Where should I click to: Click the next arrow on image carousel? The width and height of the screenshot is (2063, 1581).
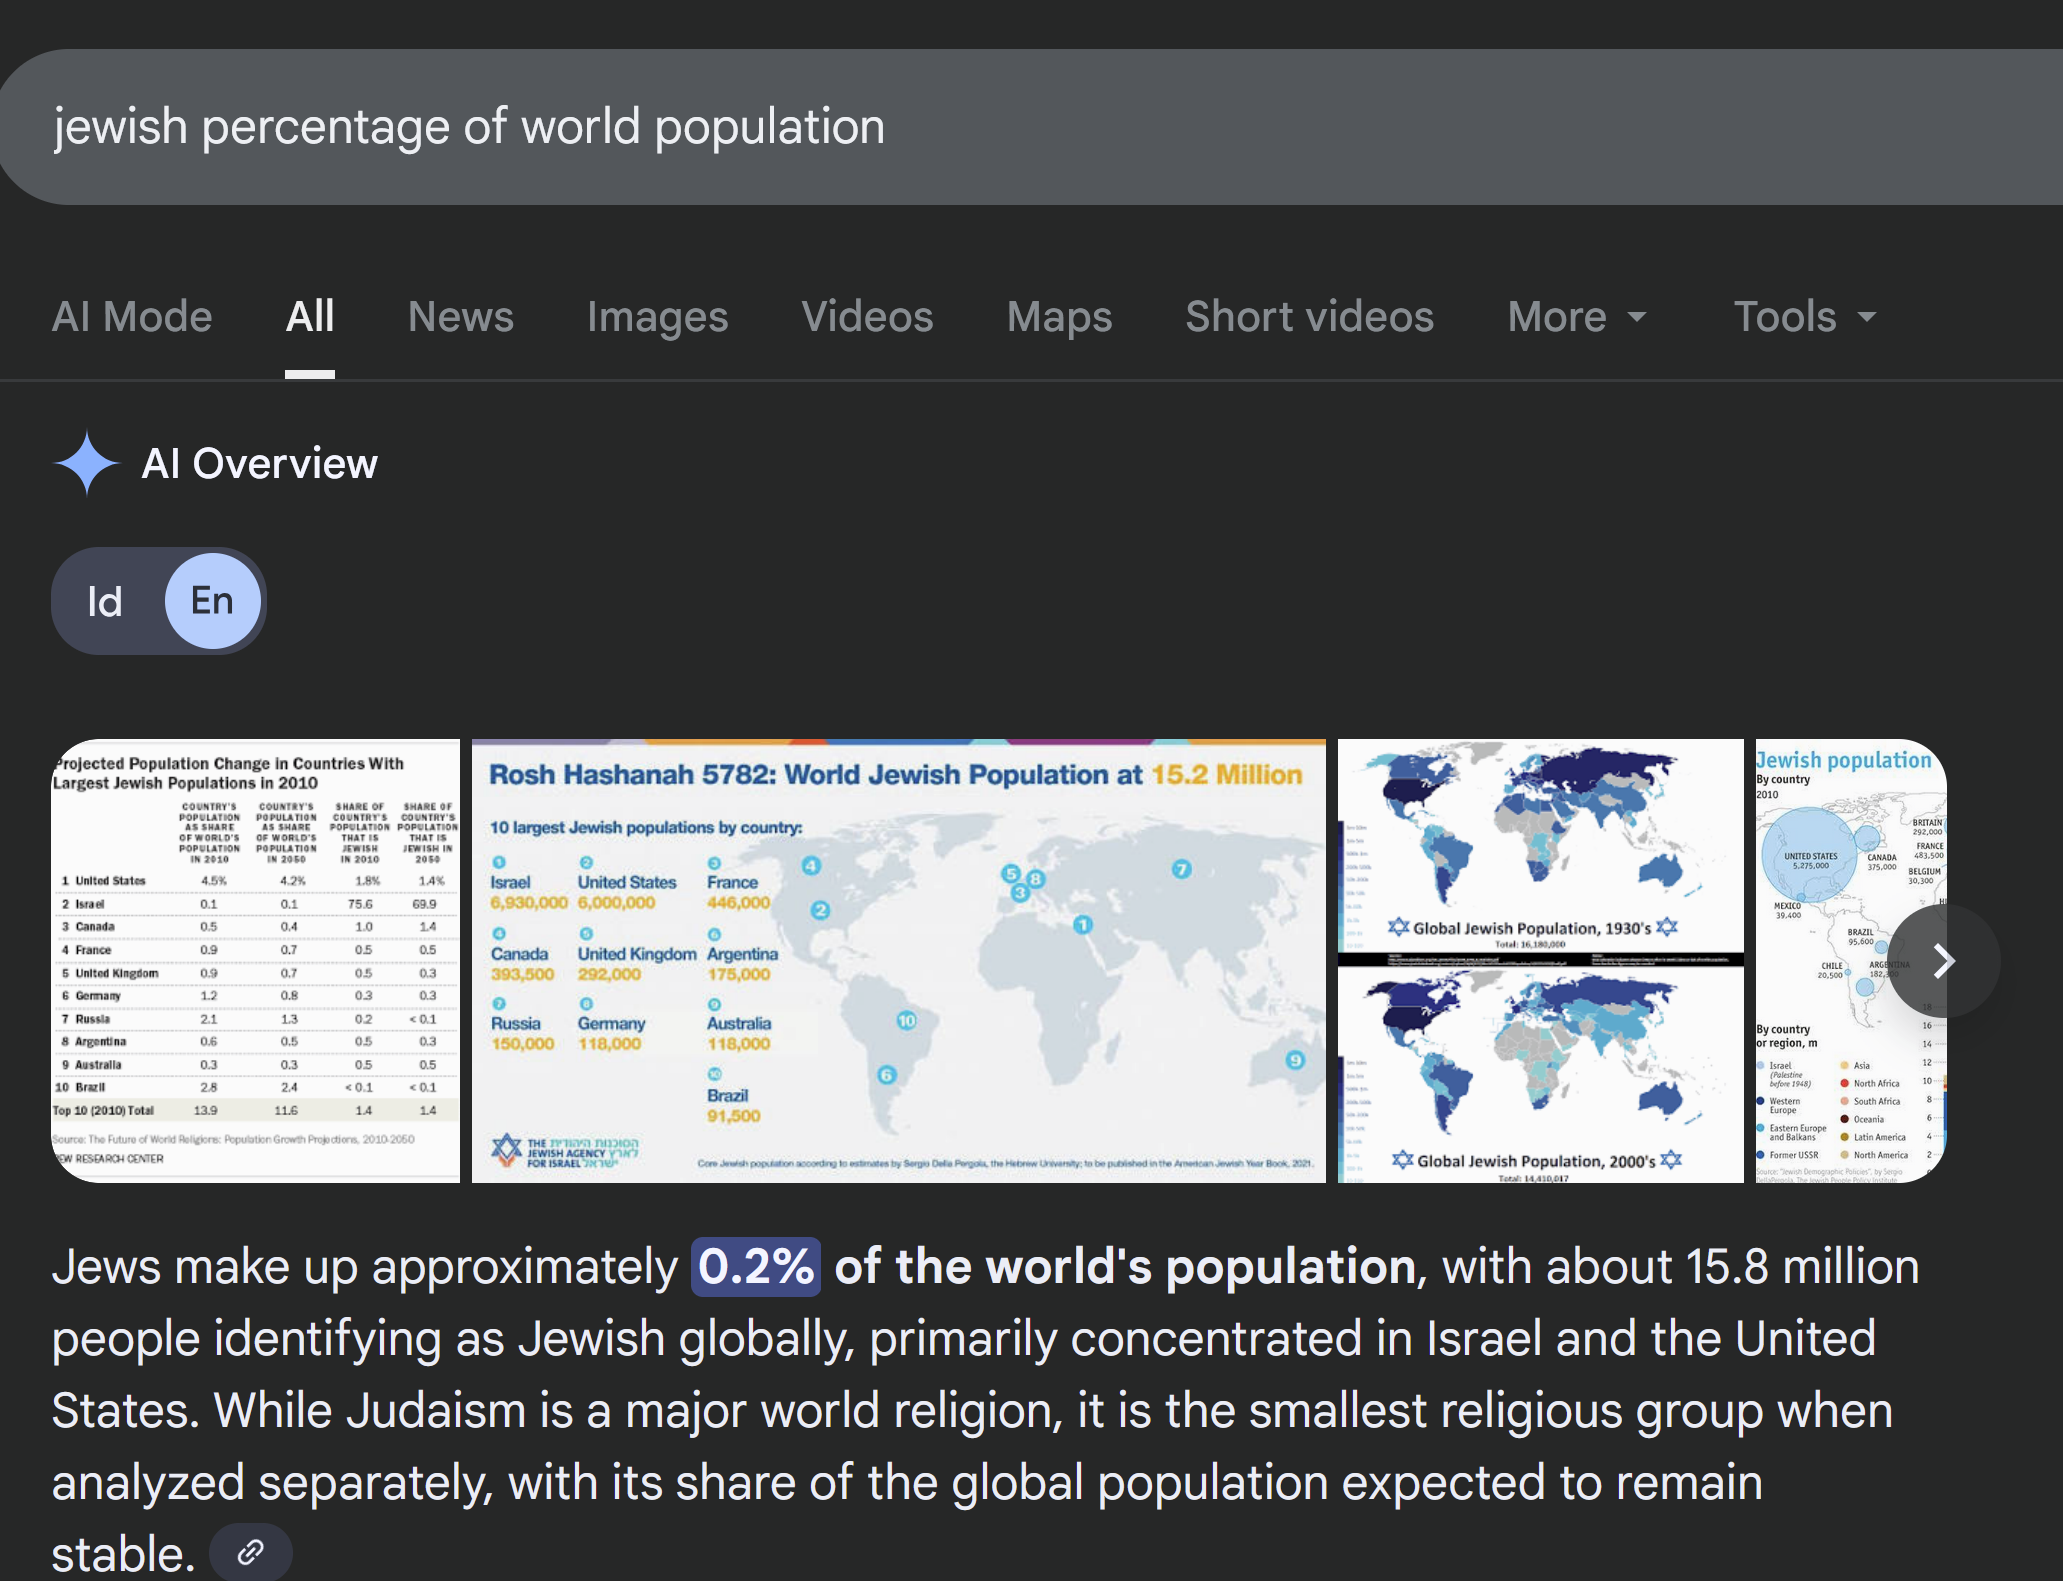1943,961
